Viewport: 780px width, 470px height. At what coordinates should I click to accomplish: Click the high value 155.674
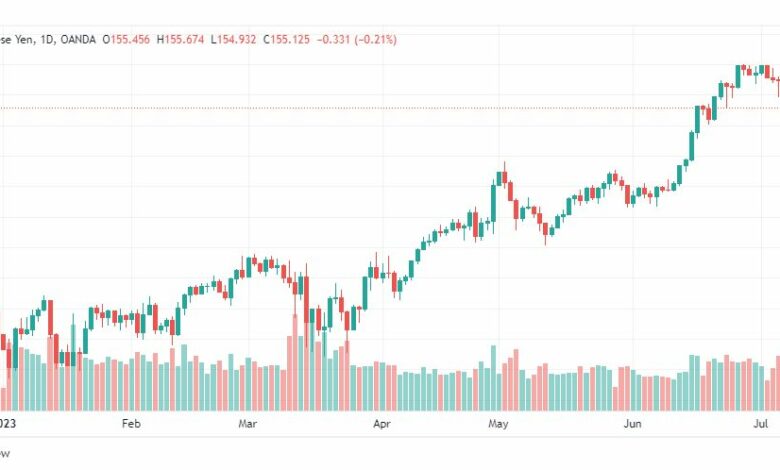(x=184, y=39)
